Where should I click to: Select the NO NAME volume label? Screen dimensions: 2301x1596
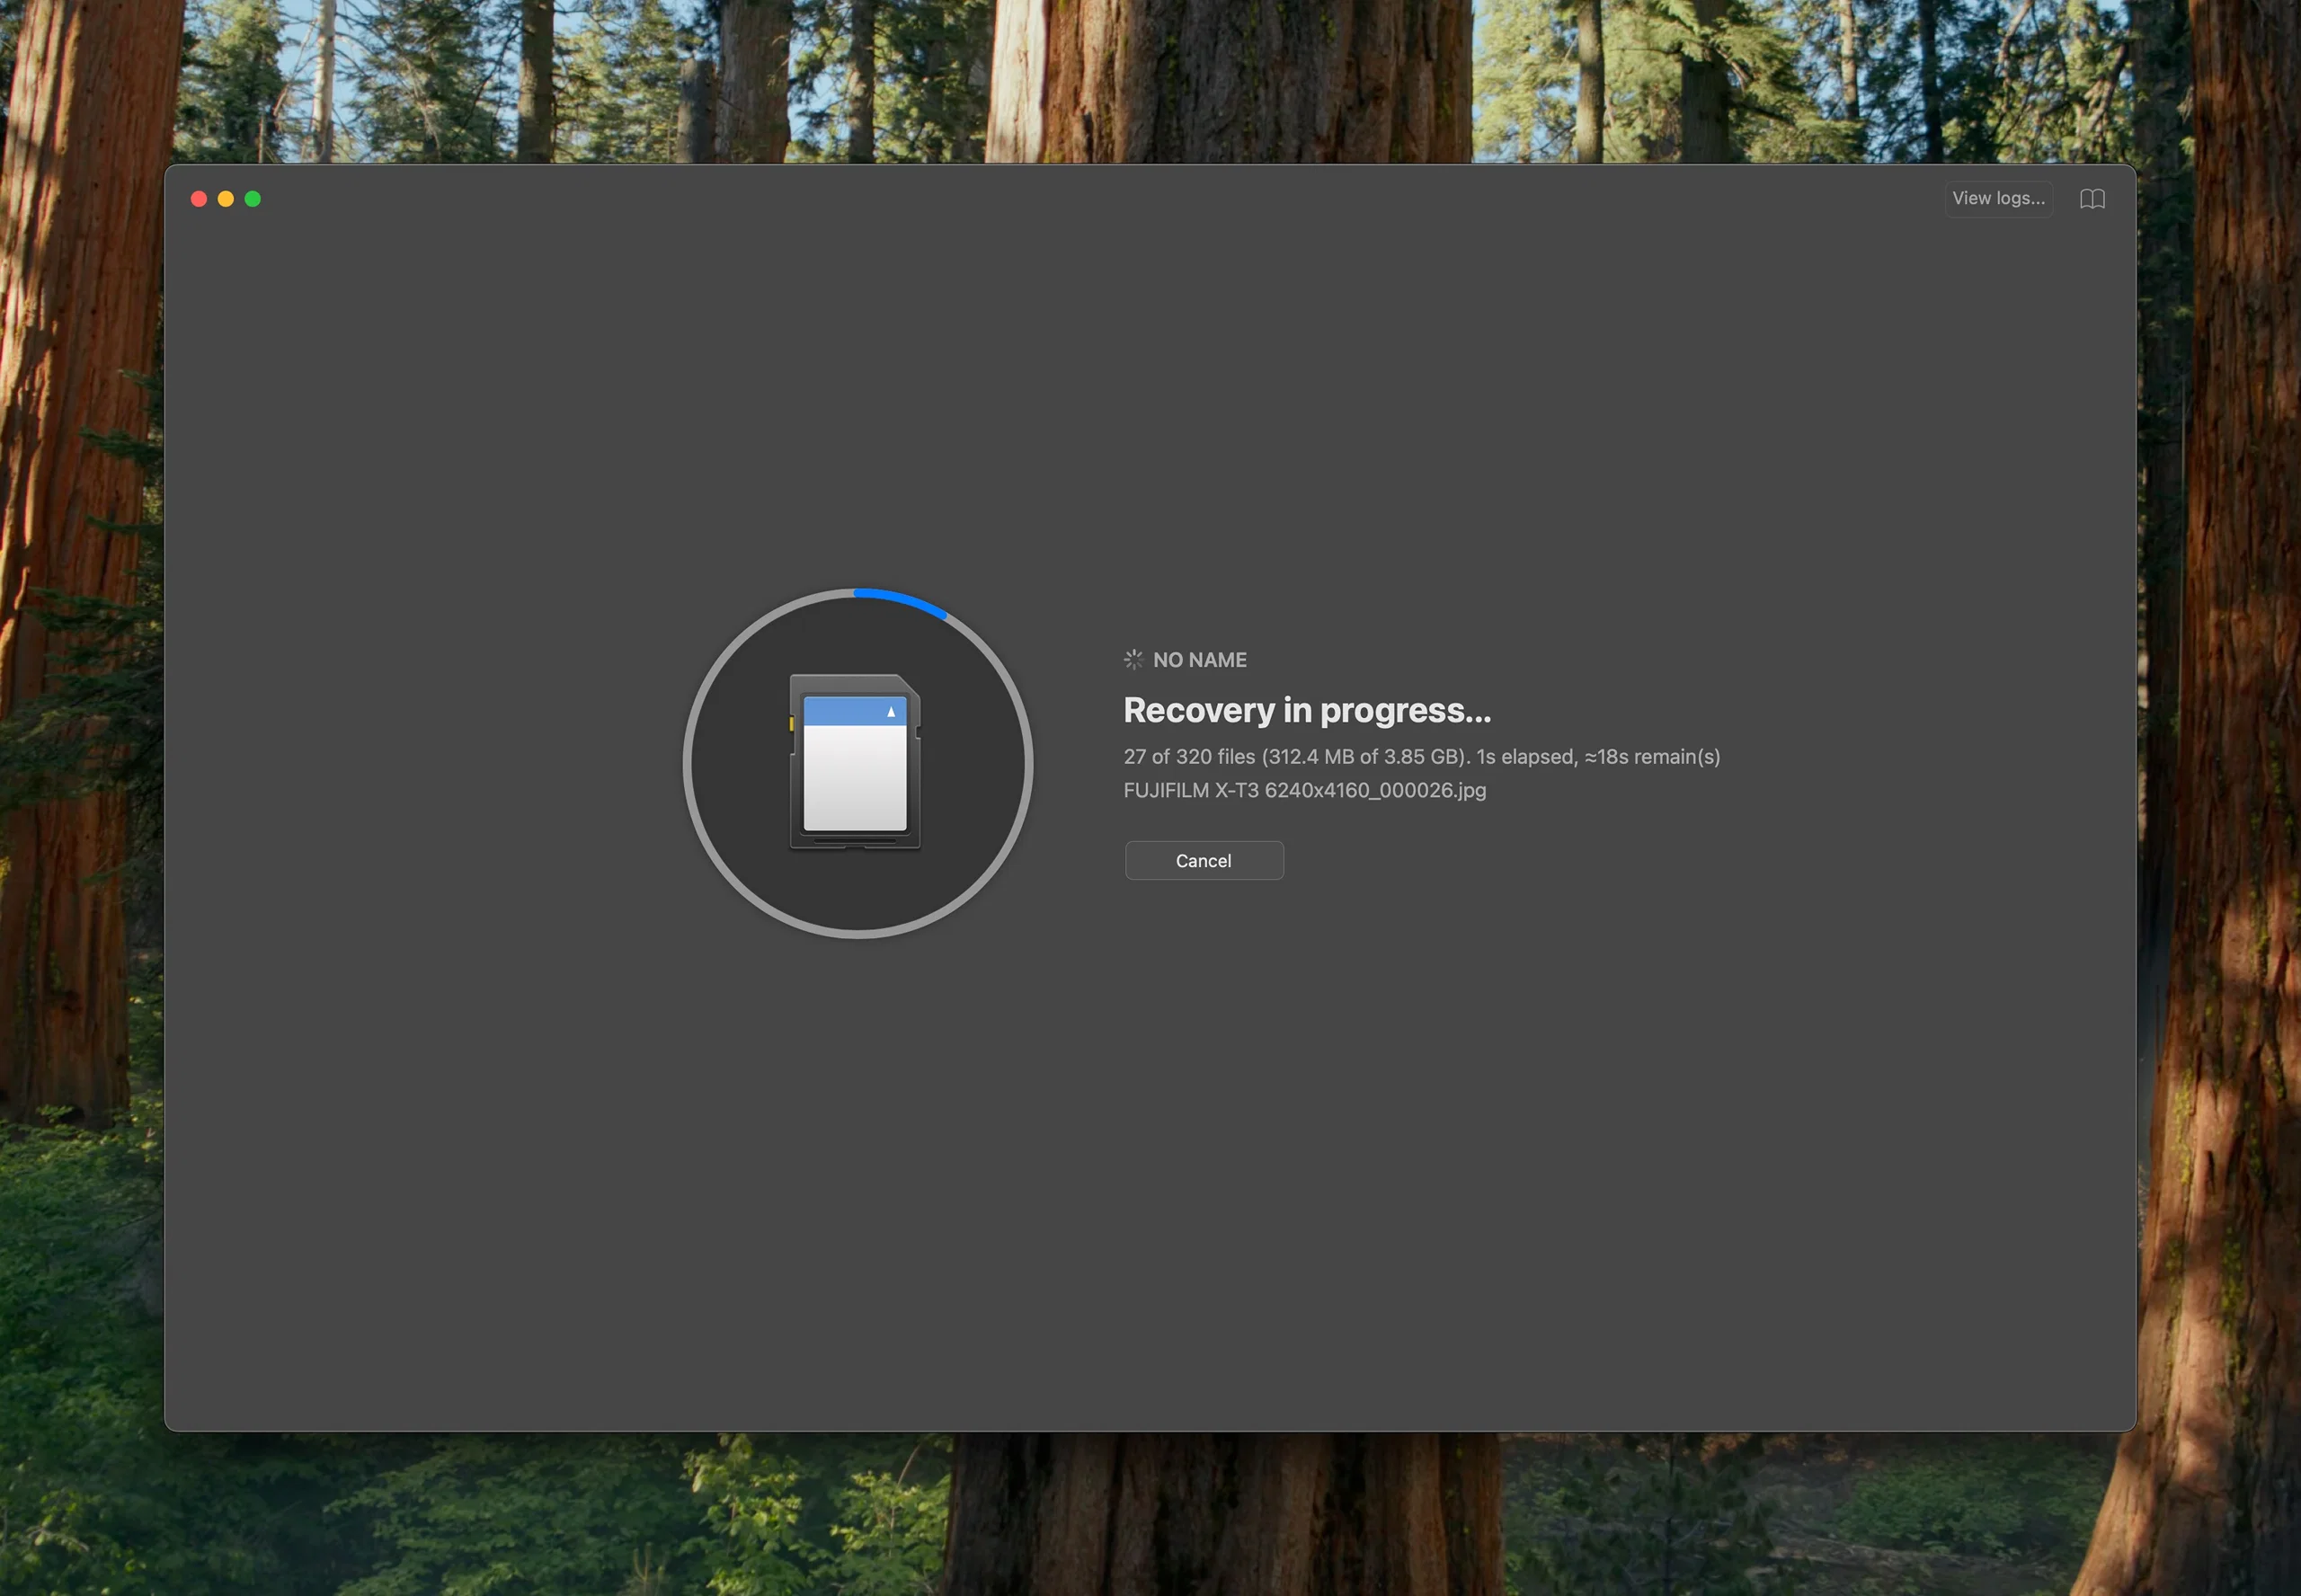pos(1199,660)
